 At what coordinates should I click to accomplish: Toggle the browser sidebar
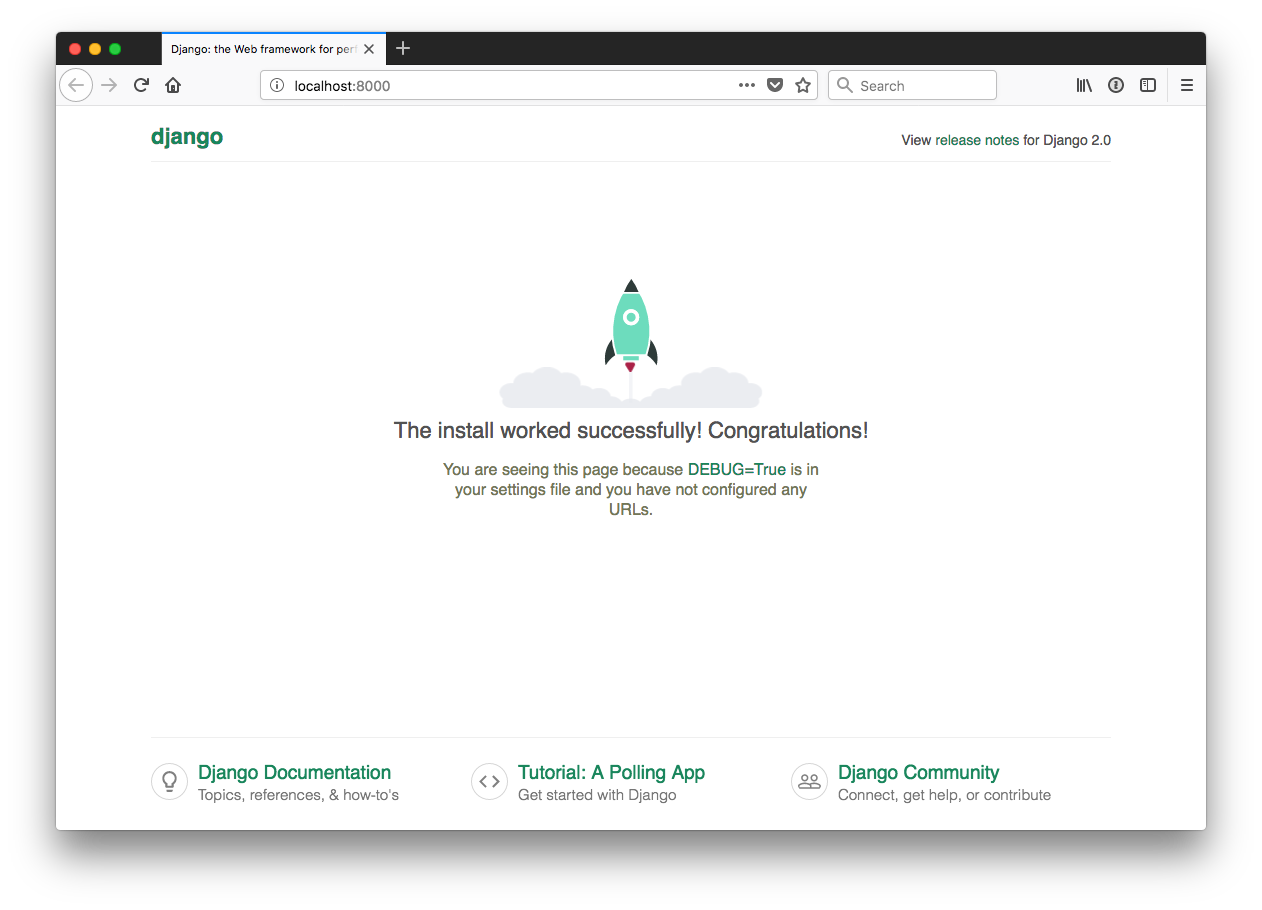coord(1148,85)
